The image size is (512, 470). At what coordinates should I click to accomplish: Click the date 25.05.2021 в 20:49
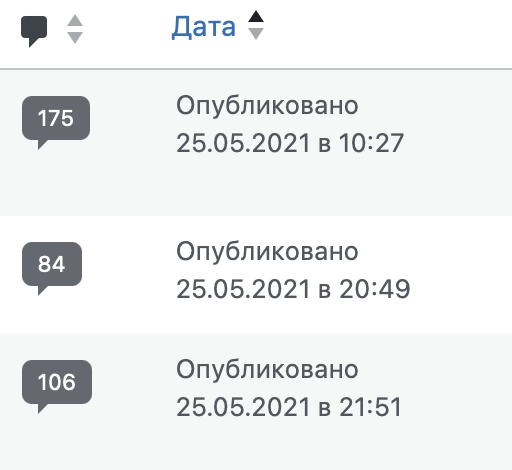click(x=293, y=289)
